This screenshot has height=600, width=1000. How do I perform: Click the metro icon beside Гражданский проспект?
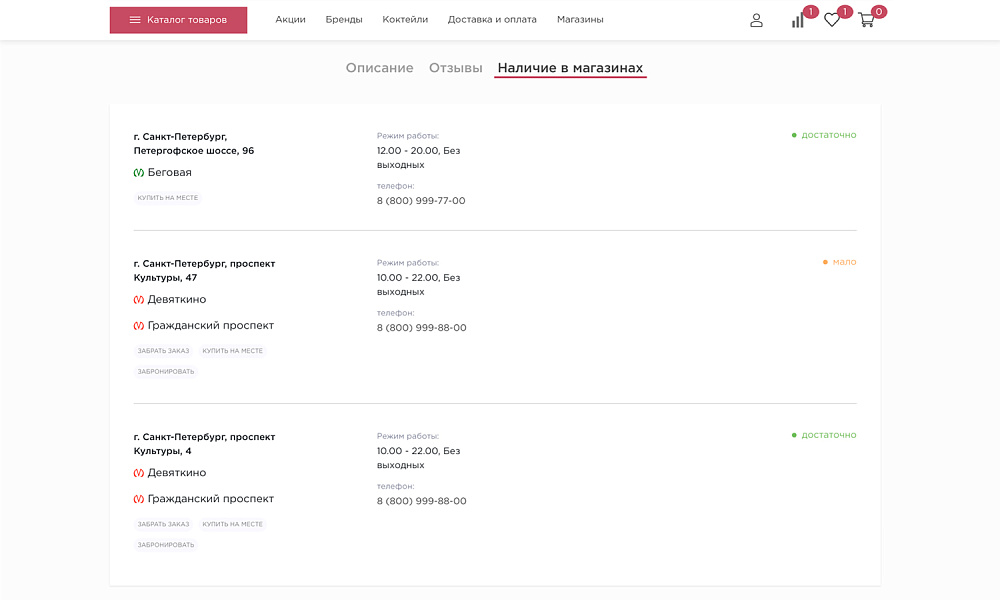137,325
